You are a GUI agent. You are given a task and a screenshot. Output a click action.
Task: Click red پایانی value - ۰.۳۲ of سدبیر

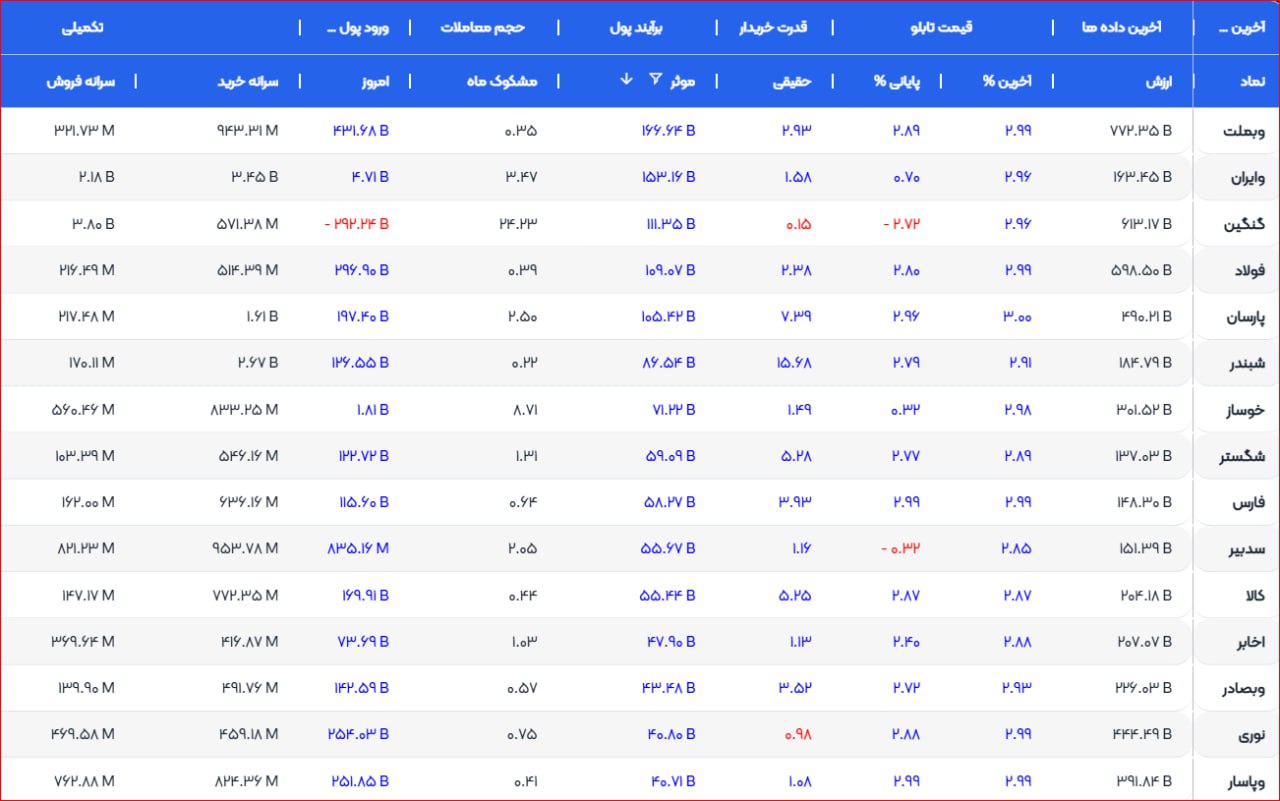(x=901, y=549)
